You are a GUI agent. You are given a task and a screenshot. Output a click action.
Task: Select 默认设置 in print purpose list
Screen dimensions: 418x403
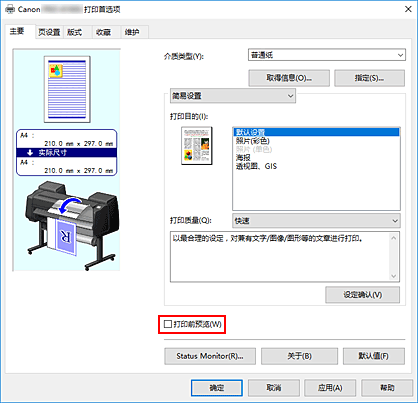pyautogui.click(x=316, y=132)
